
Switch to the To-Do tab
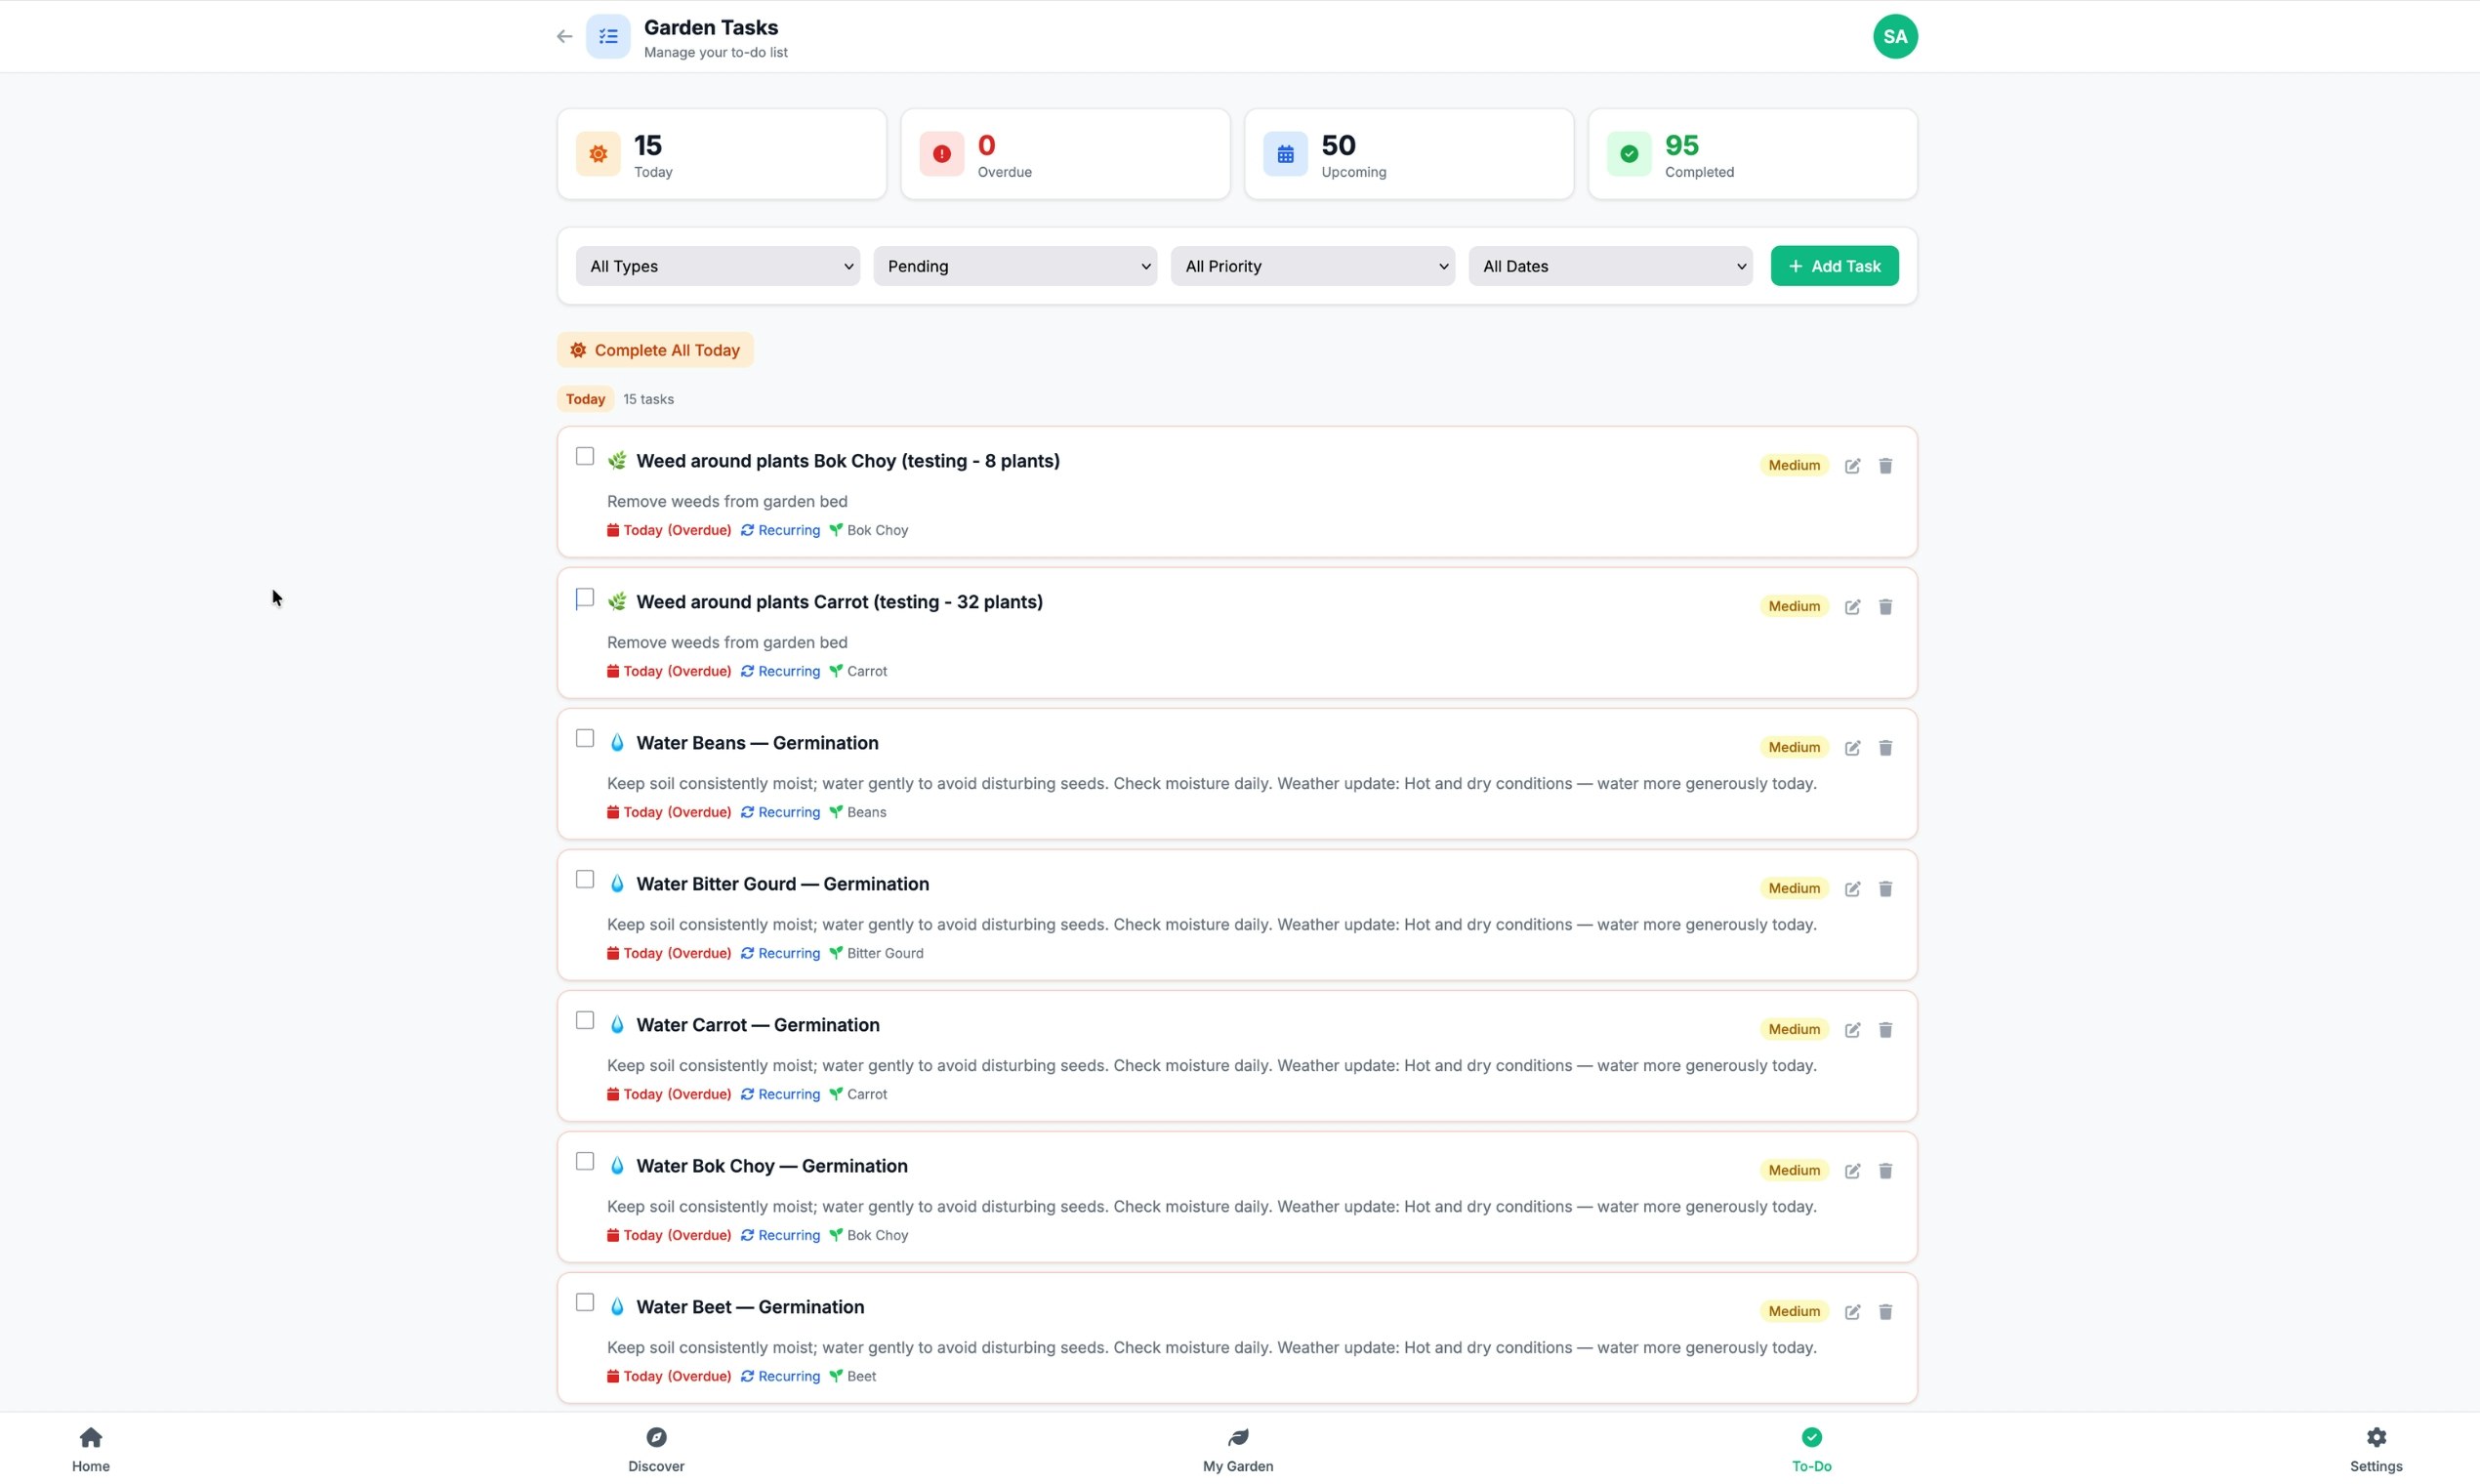[x=1811, y=1448]
